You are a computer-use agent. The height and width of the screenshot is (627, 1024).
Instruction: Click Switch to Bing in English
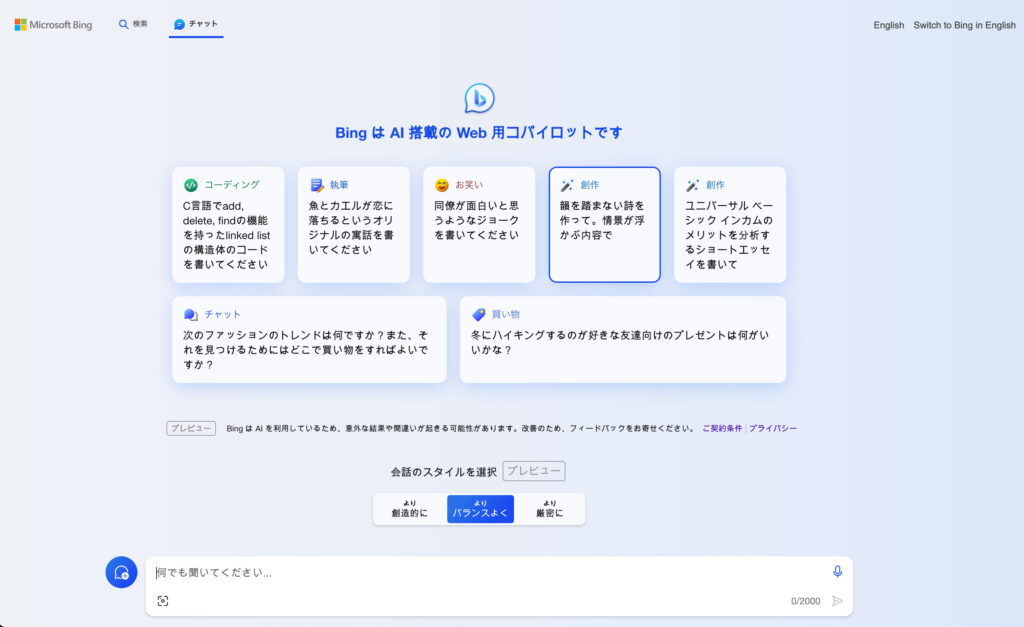coord(965,25)
